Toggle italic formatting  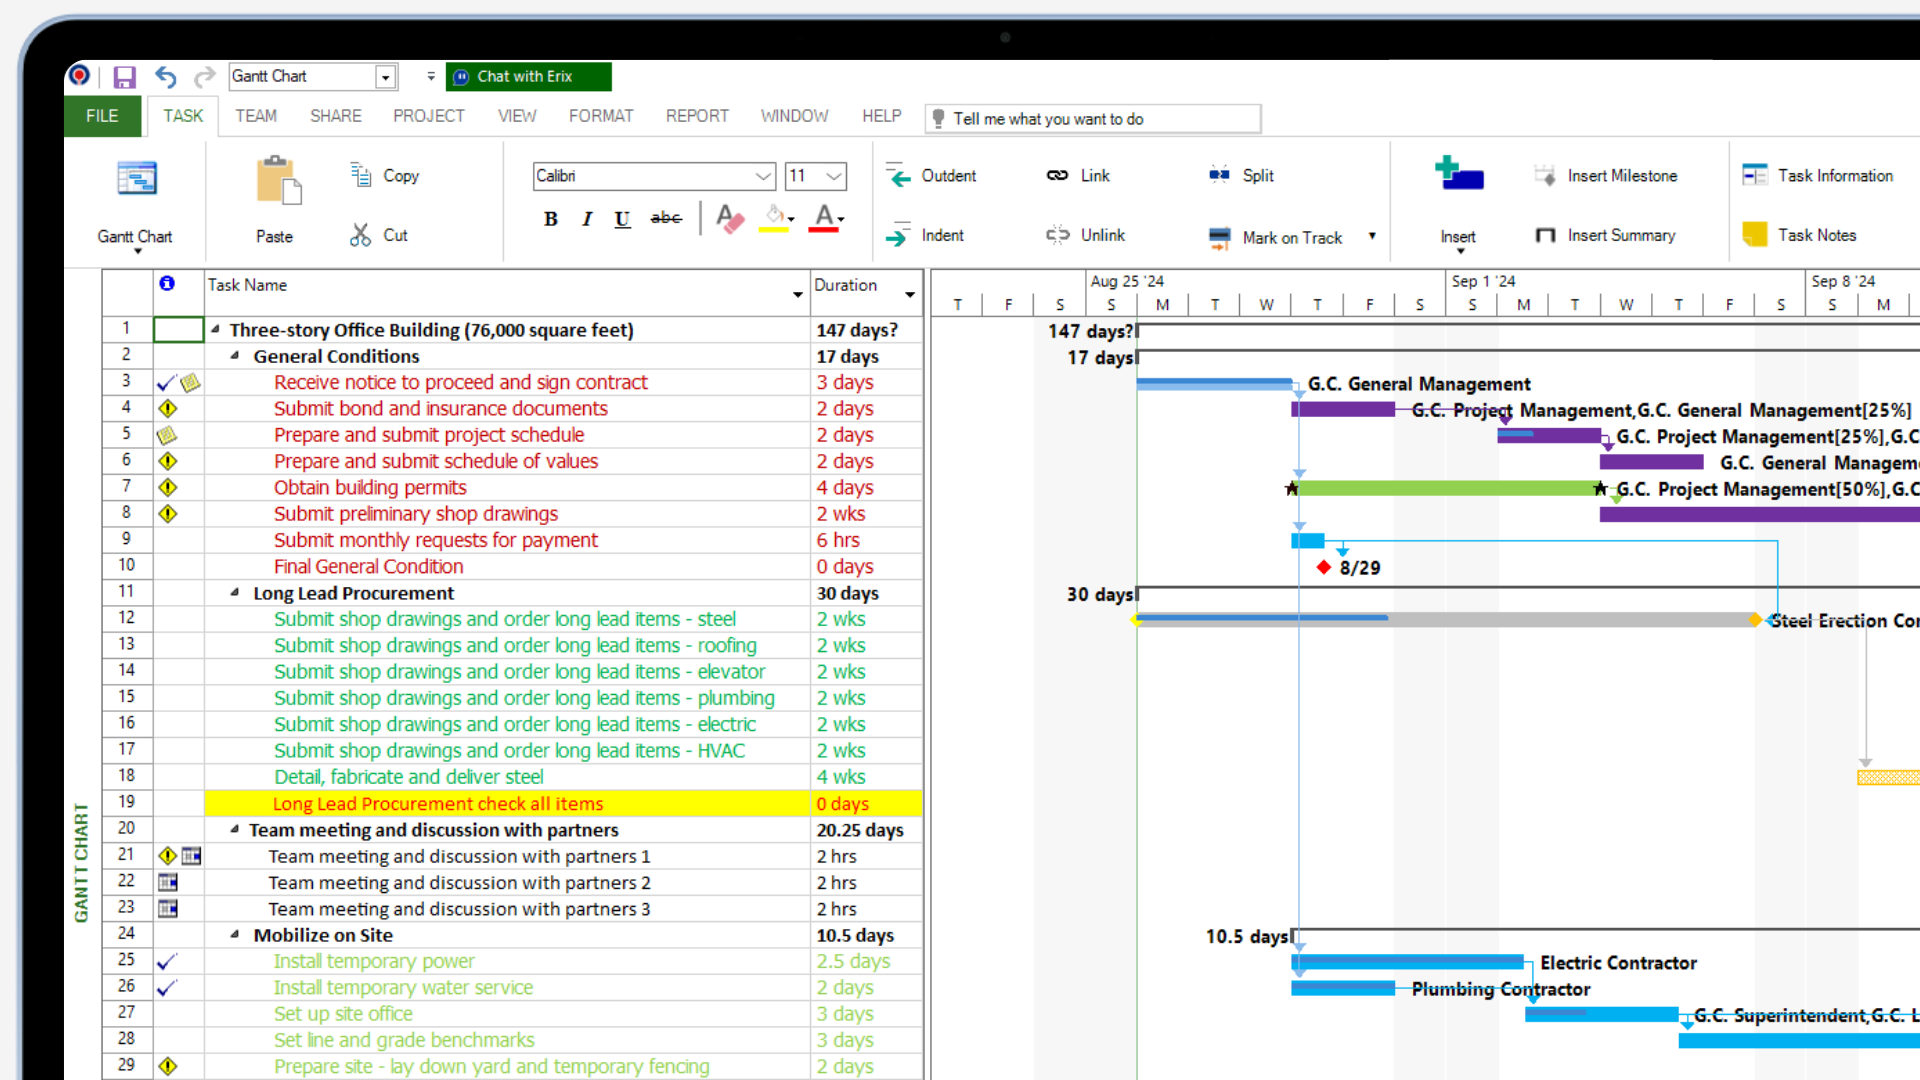pos(587,219)
